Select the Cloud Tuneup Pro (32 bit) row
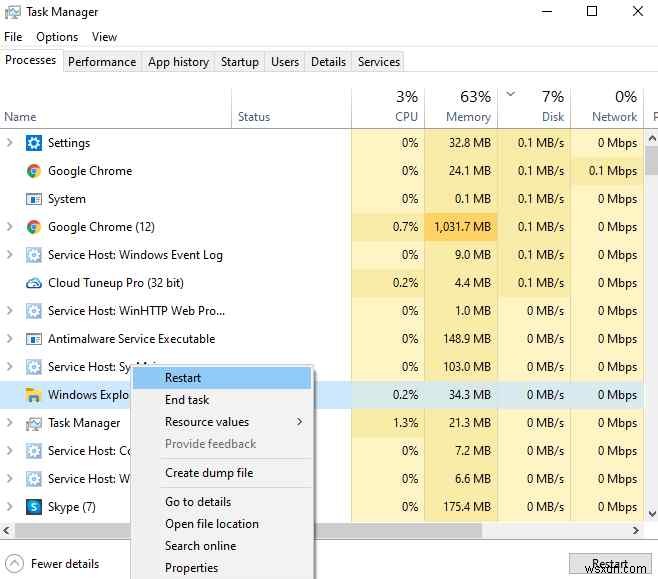The image size is (658, 579). 321,283
